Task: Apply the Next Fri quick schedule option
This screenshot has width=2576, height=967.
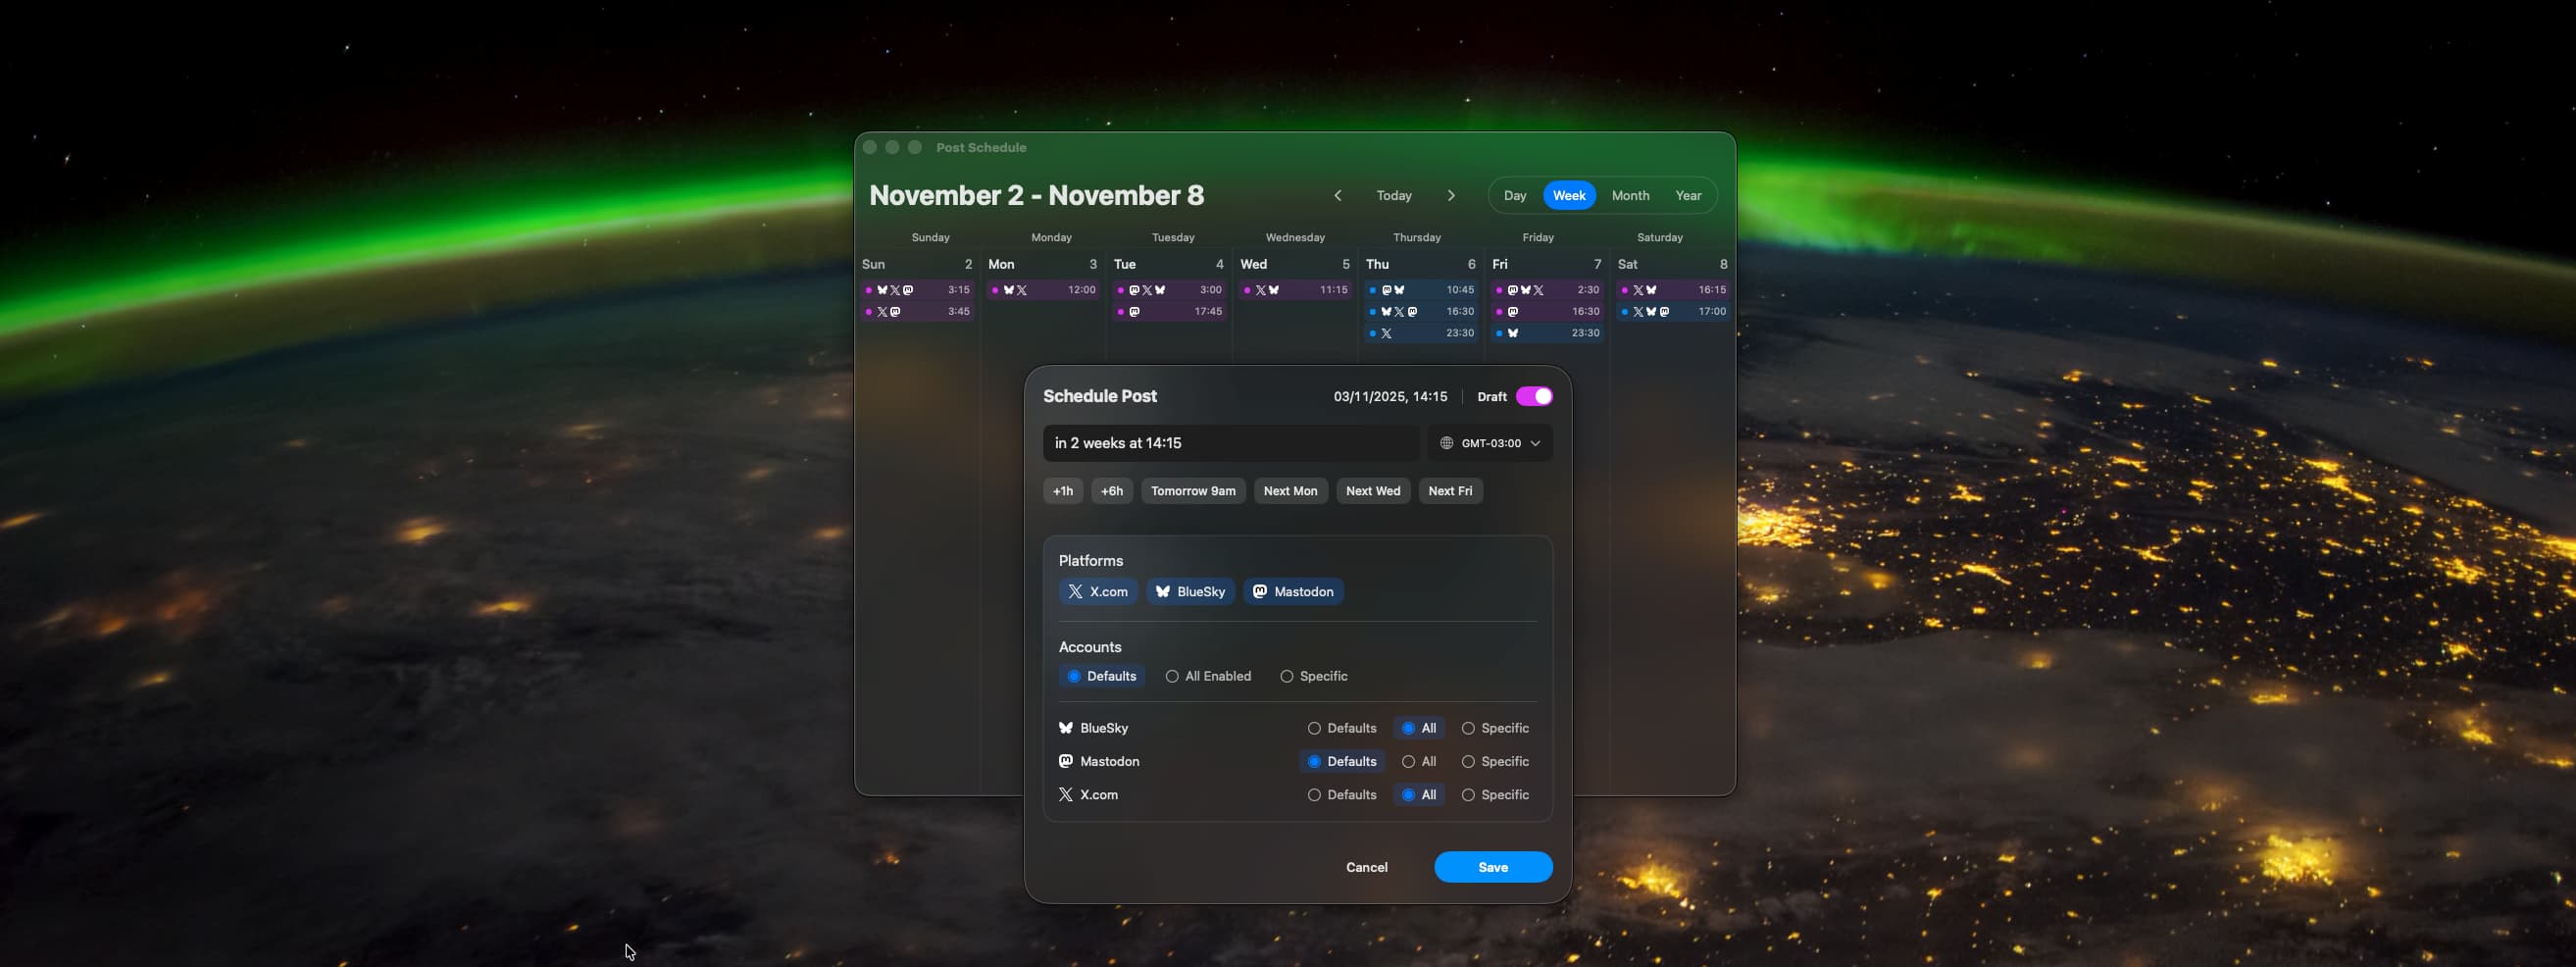Action: 1450,491
